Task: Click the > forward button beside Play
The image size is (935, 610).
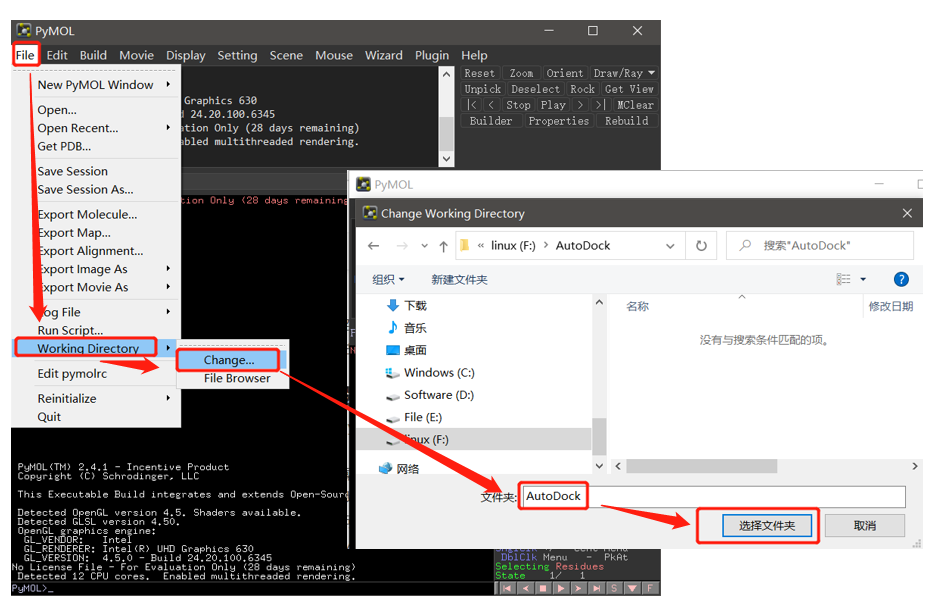Action: pyautogui.click(x=580, y=105)
